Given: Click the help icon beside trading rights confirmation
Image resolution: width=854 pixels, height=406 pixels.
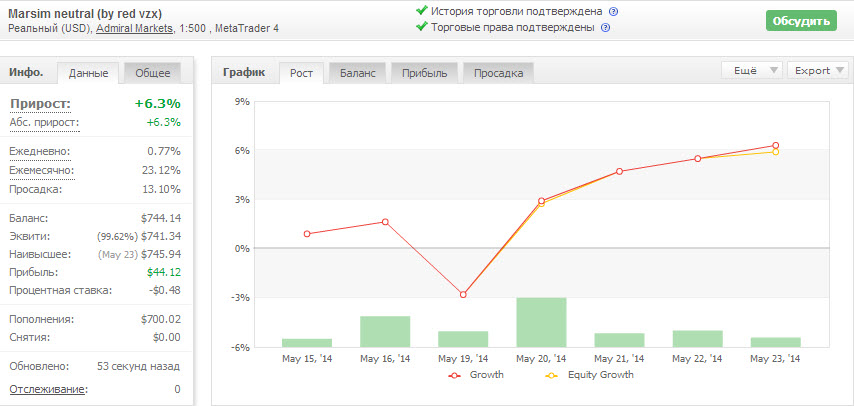Looking at the screenshot, I should click(x=605, y=28).
